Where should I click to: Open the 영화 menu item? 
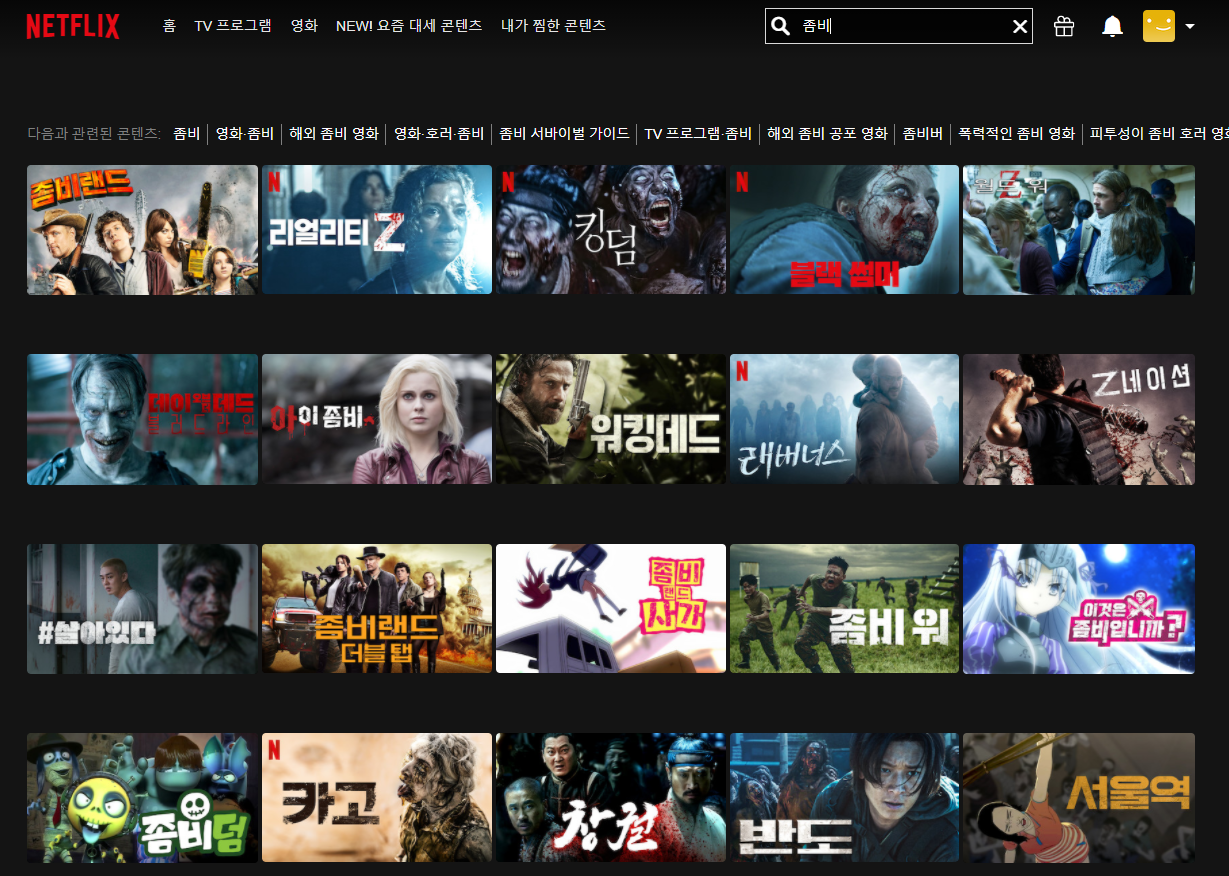(x=304, y=25)
